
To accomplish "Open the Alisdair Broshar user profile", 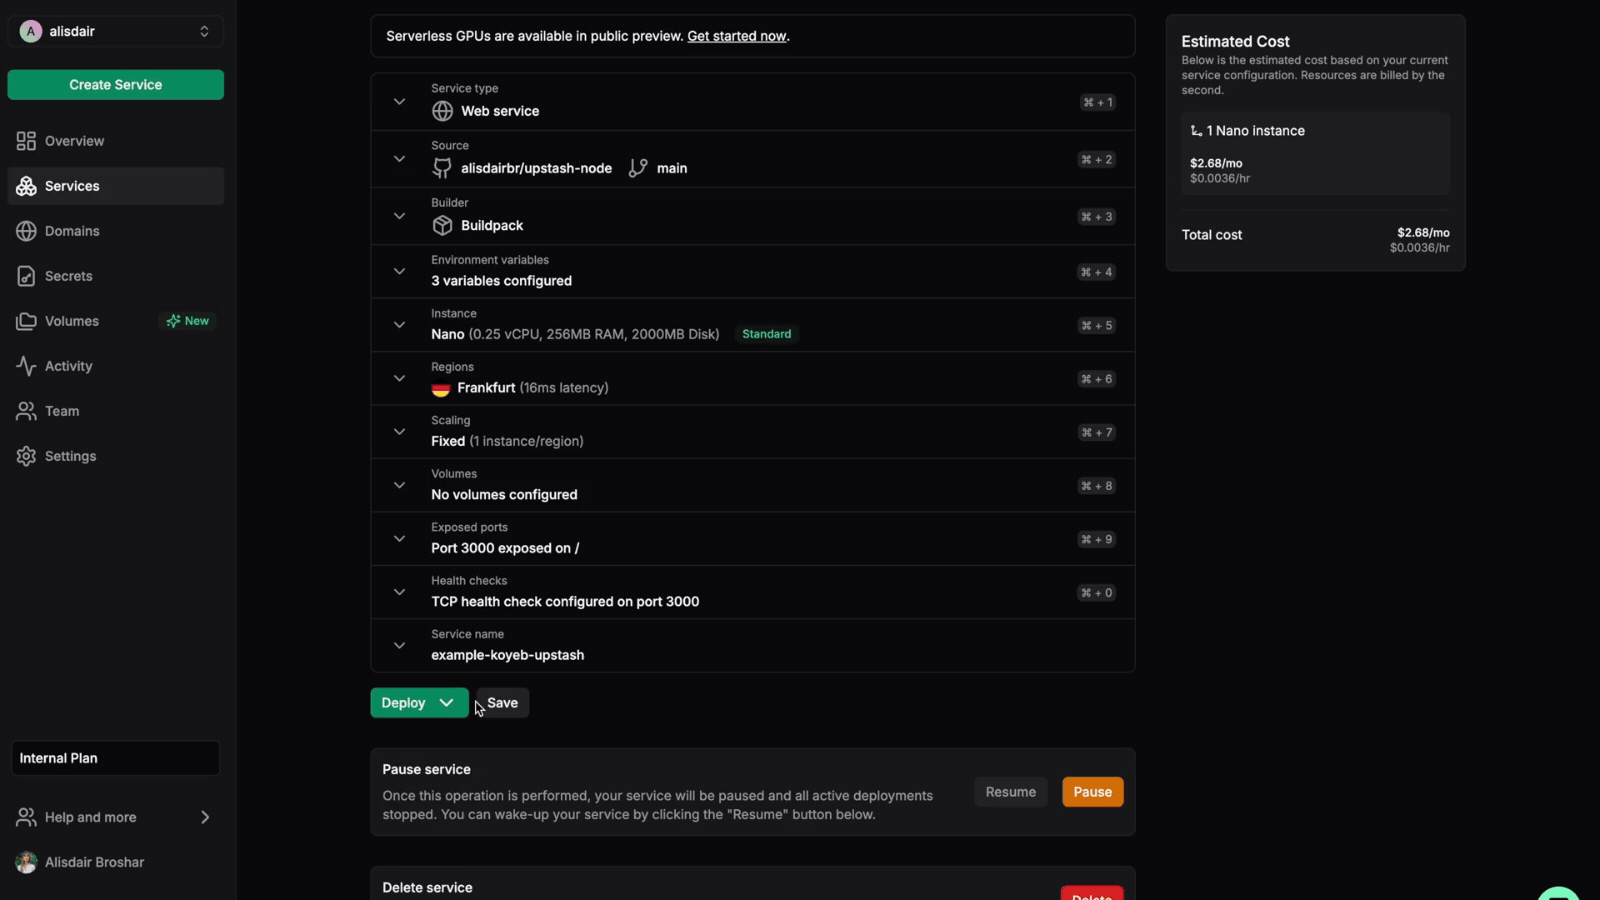I will [94, 862].
